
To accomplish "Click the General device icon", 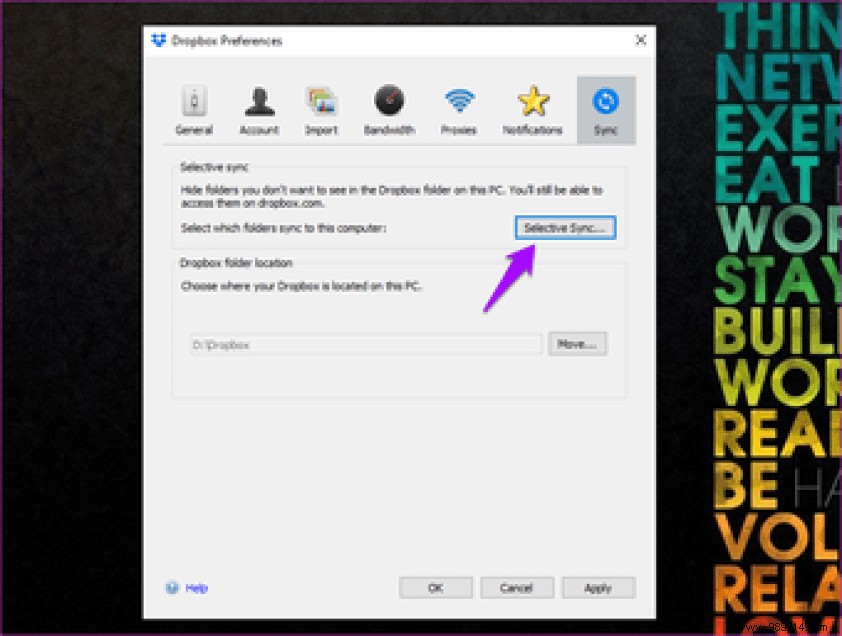I will 193,98.
